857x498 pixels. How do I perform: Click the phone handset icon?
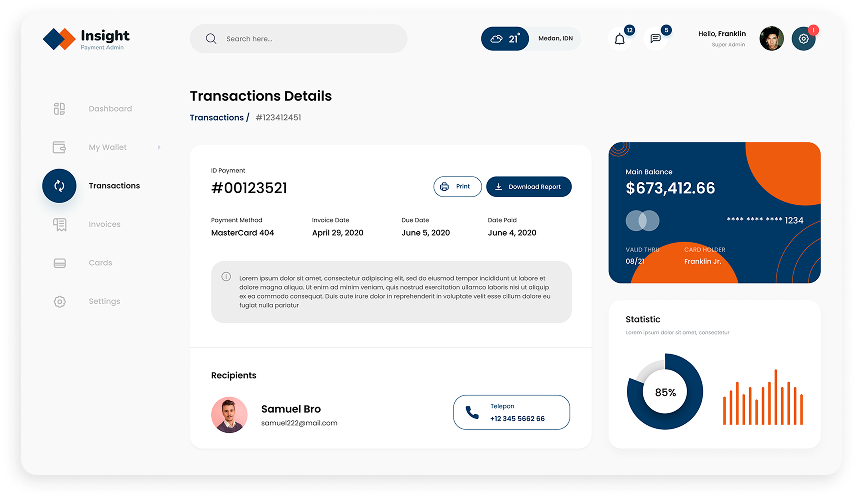[x=472, y=412]
